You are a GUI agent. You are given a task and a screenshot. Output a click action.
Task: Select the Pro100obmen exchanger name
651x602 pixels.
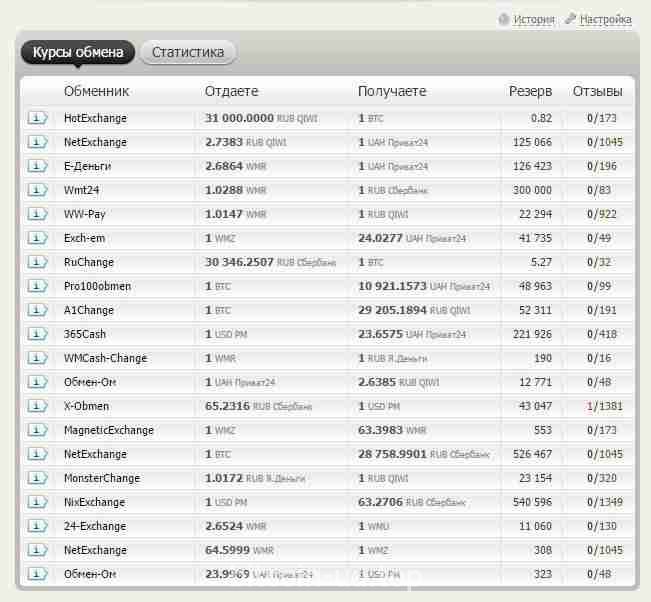(x=98, y=286)
